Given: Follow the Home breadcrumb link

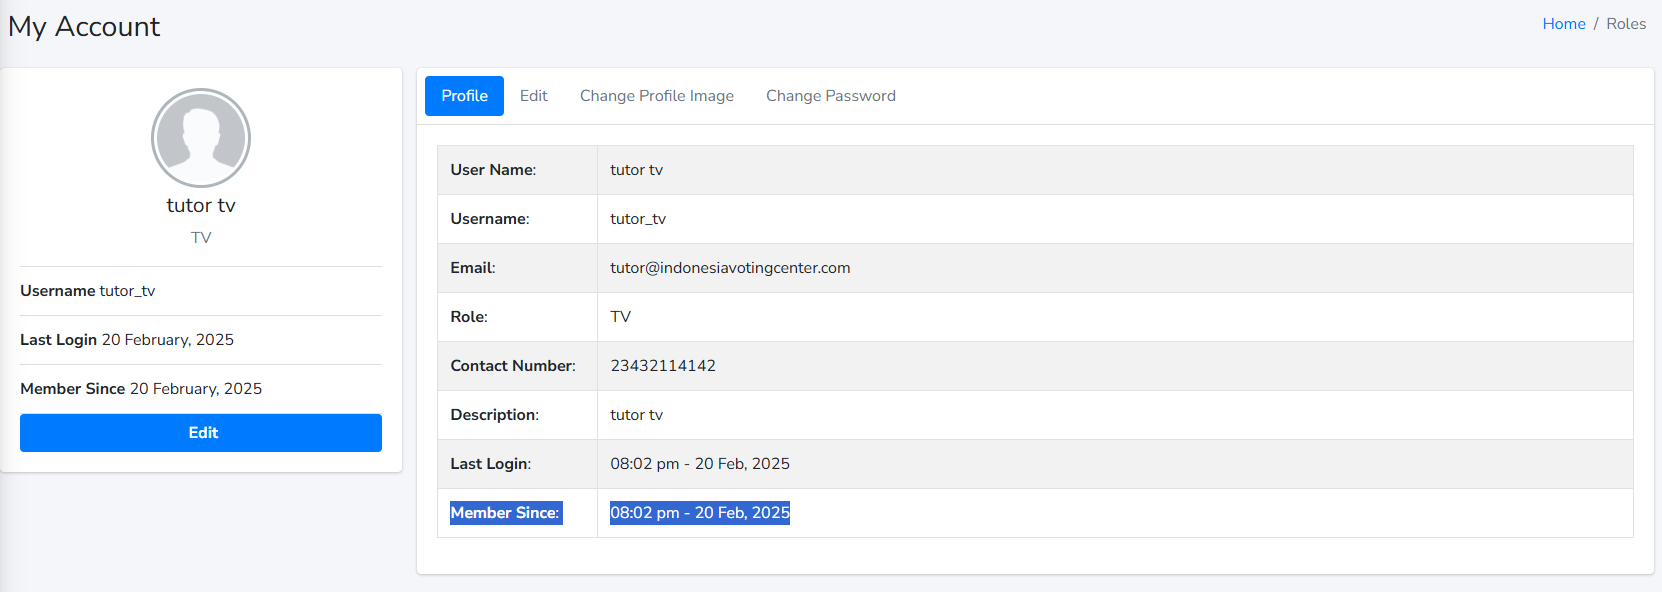Looking at the screenshot, I should click(x=1563, y=24).
